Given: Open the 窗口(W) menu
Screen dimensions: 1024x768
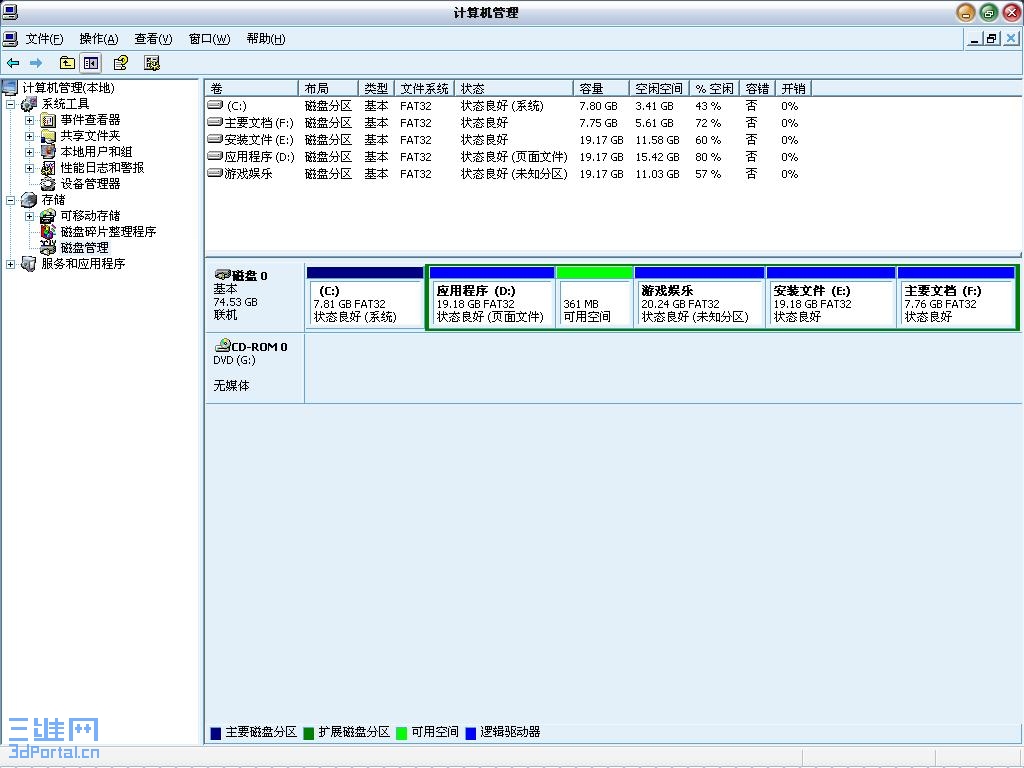Looking at the screenshot, I should 209,39.
